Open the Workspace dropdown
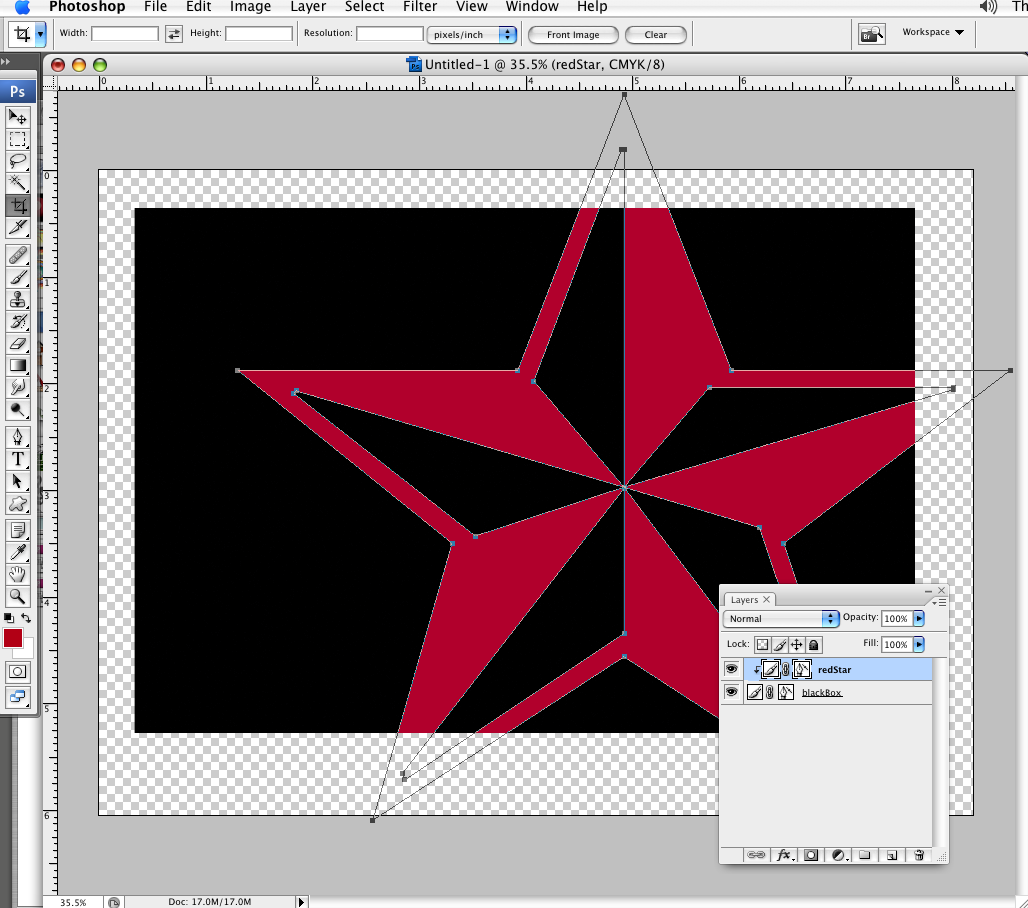This screenshot has width=1028, height=908. pos(931,31)
